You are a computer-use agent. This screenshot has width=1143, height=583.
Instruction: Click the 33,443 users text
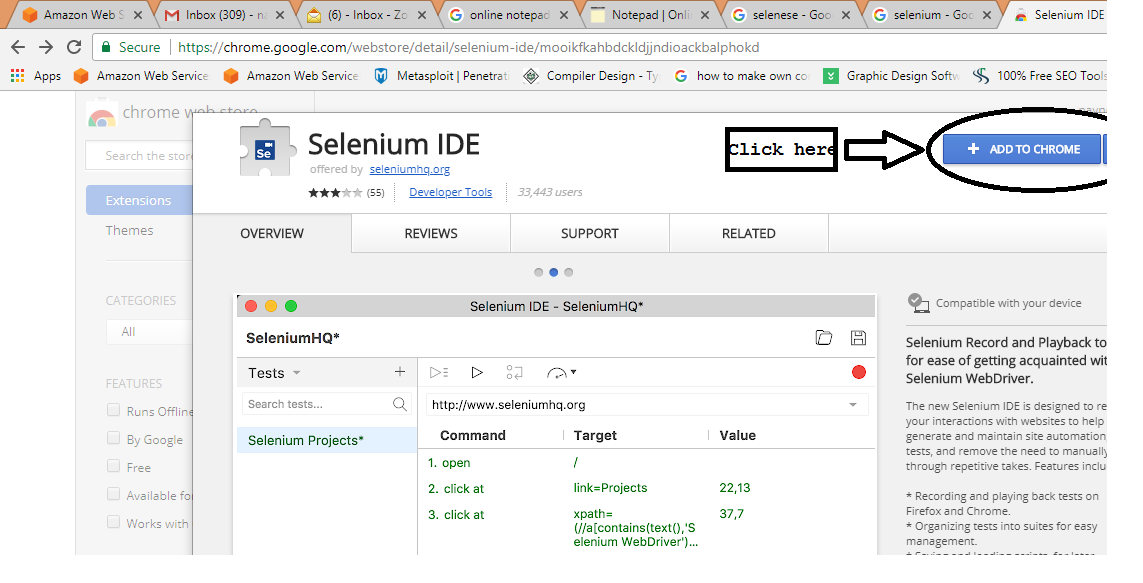click(550, 192)
